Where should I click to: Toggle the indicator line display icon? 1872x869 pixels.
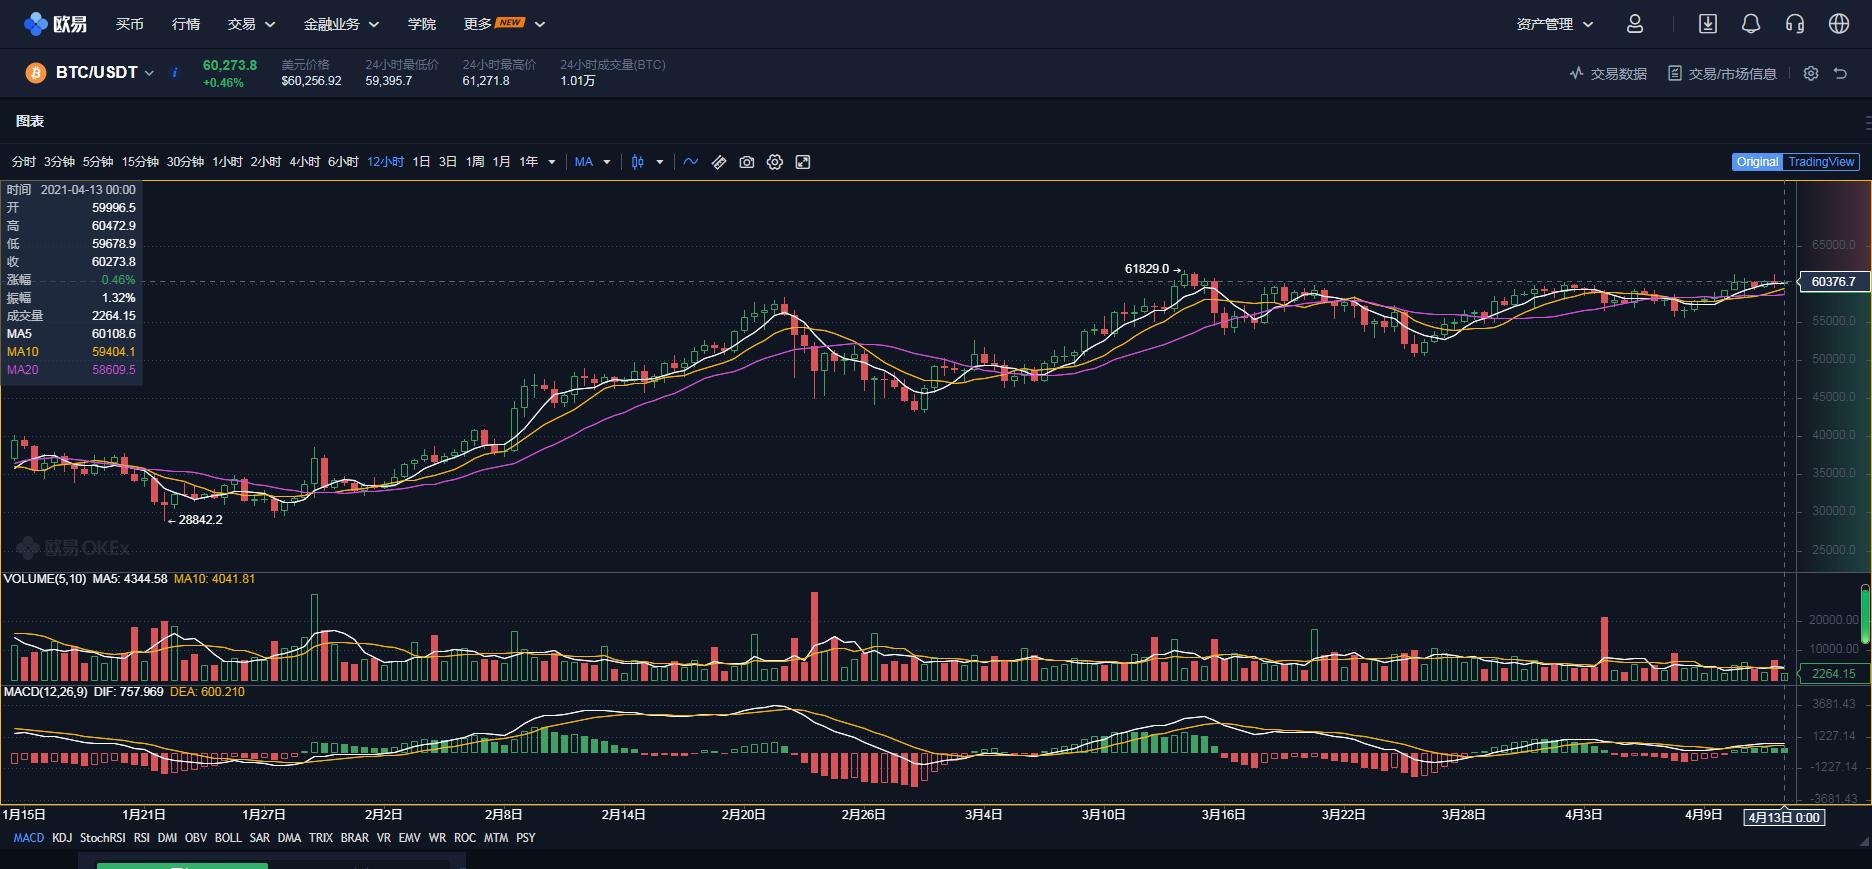click(690, 162)
